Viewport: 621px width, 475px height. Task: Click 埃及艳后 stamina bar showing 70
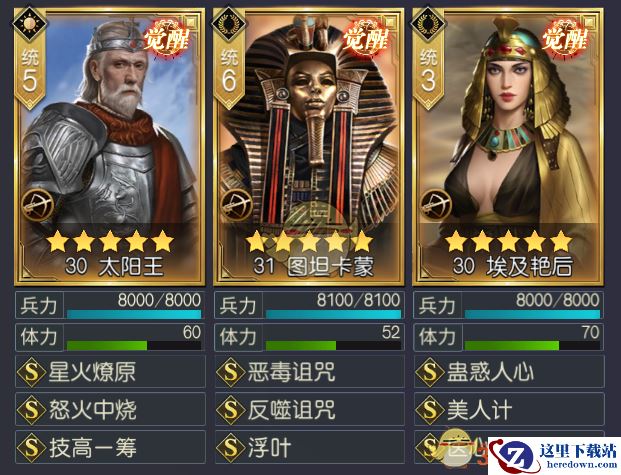[x=509, y=338]
